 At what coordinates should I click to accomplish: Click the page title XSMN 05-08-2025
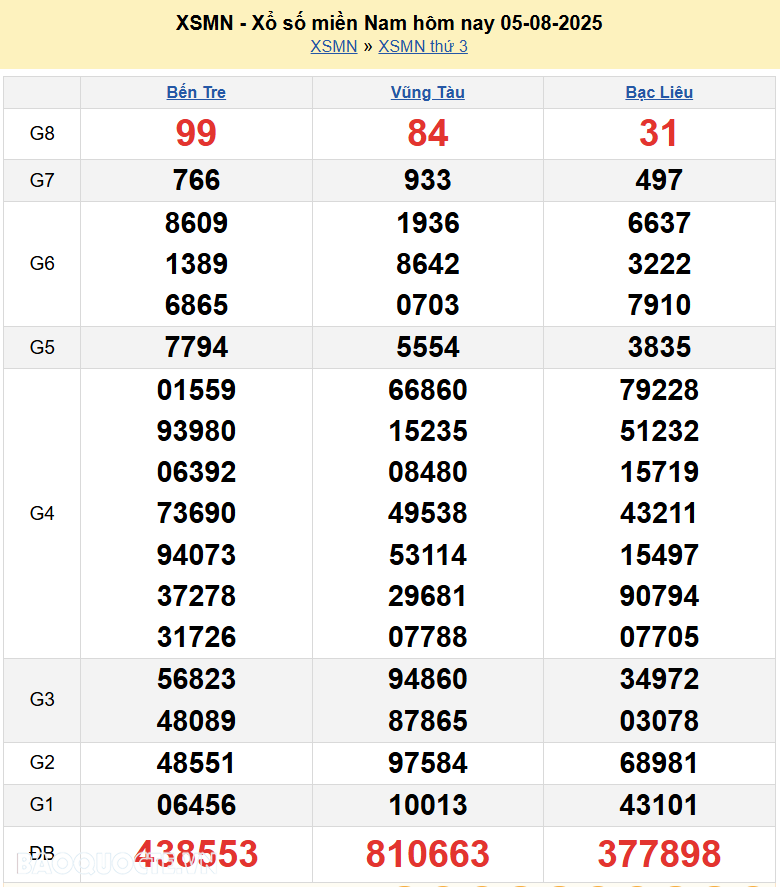(x=389, y=22)
